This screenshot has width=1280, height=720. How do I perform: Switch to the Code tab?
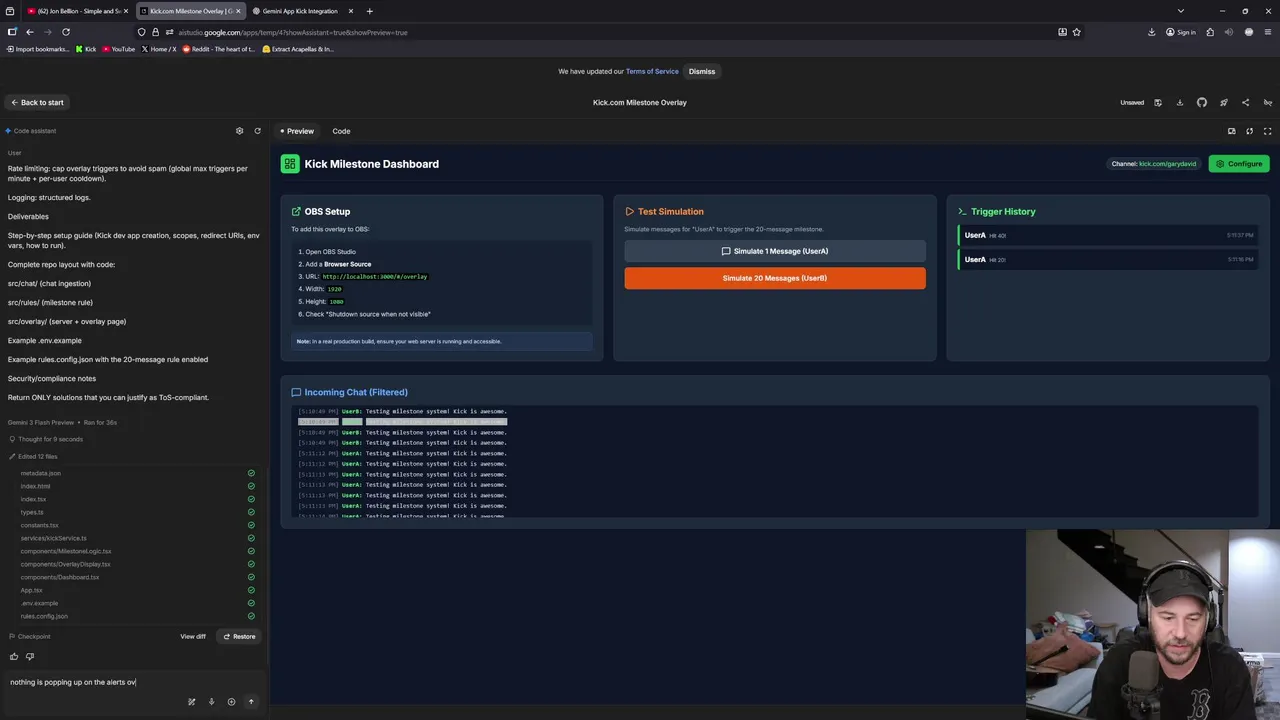(341, 131)
